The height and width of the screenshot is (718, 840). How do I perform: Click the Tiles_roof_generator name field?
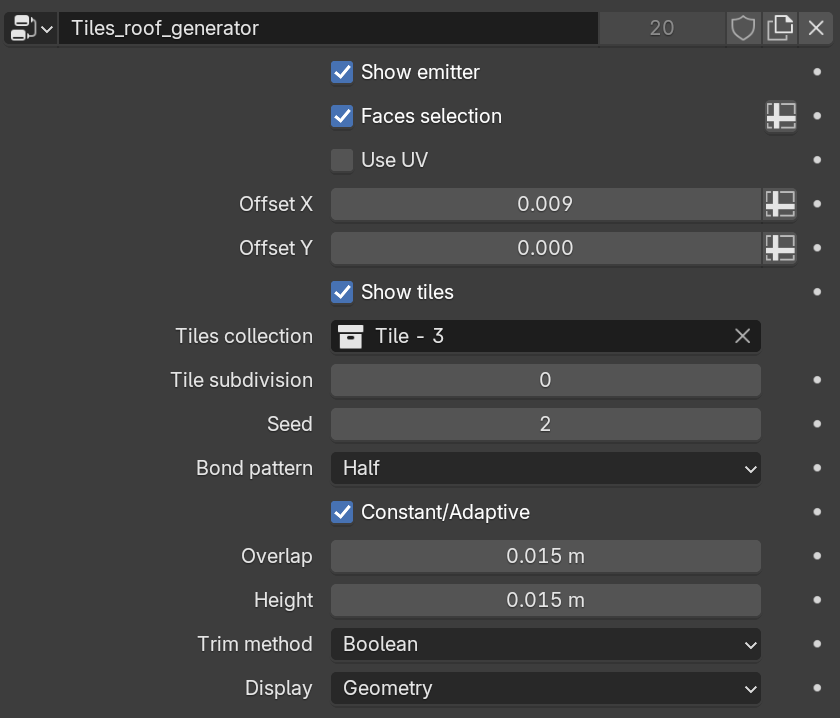click(x=328, y=28)
